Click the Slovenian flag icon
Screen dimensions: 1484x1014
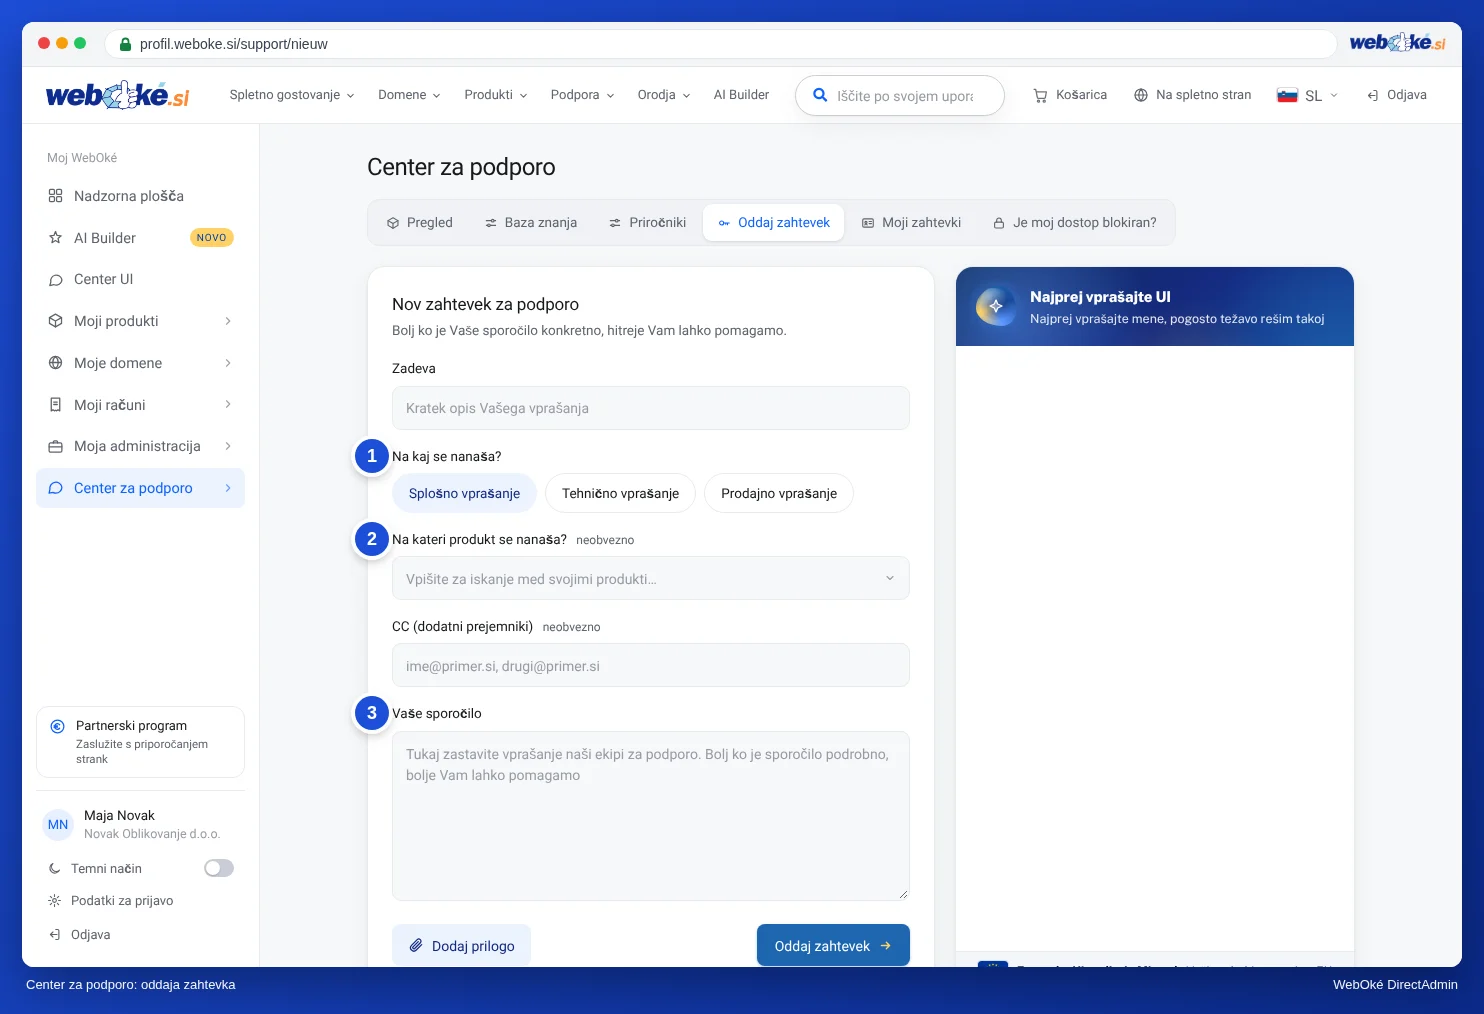pos(1287,95)
